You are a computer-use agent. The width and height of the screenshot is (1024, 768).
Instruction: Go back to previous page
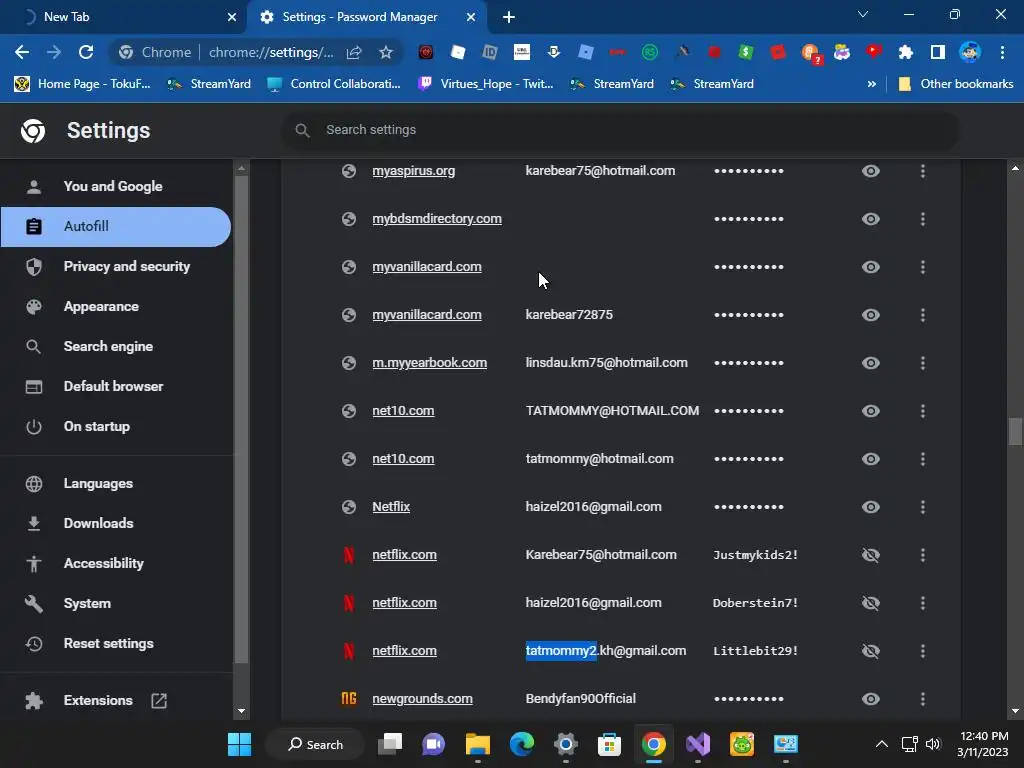[x=22, y=52]
